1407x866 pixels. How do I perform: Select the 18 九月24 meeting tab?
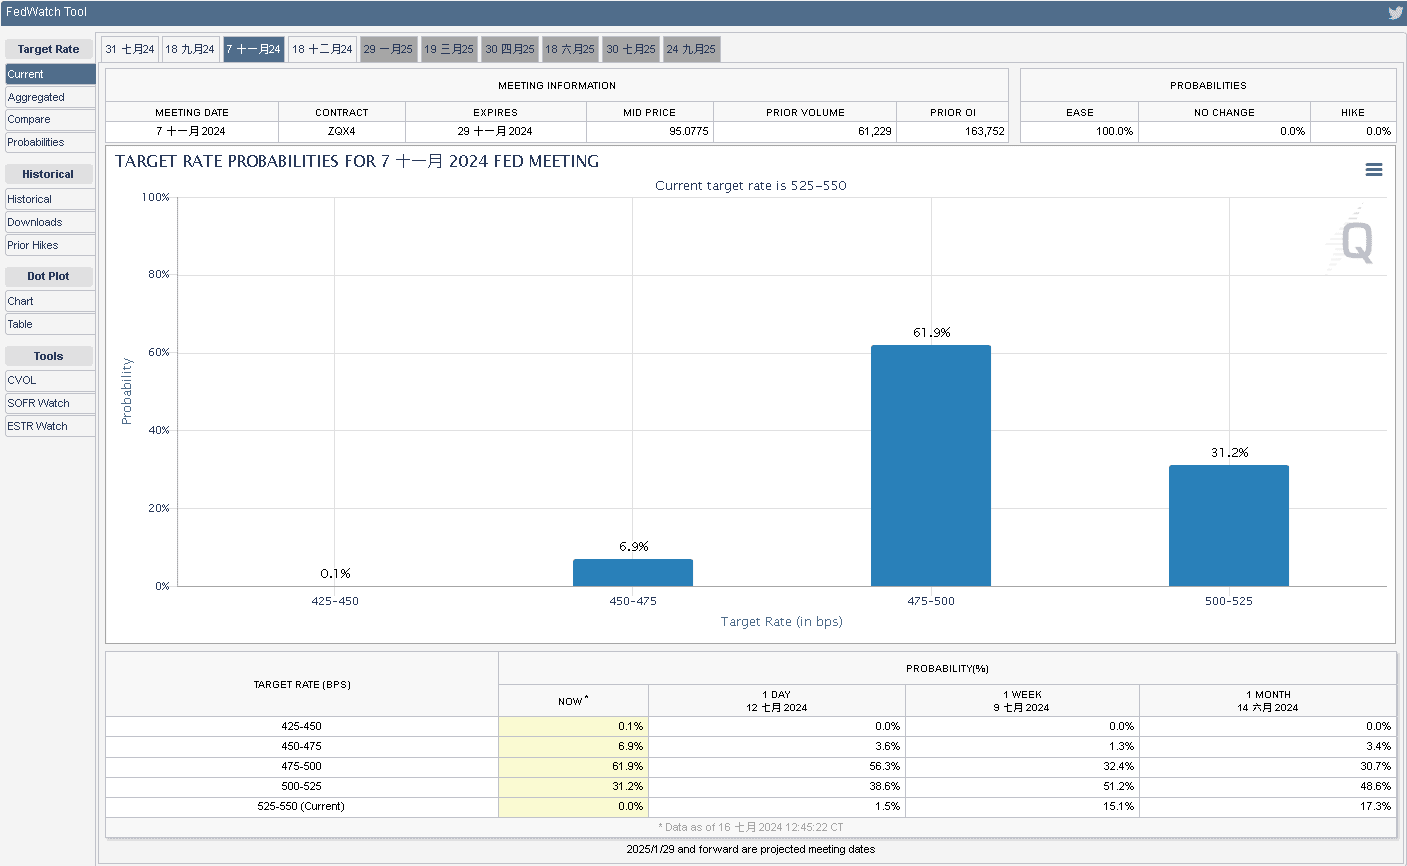click(x=190, y=49)
